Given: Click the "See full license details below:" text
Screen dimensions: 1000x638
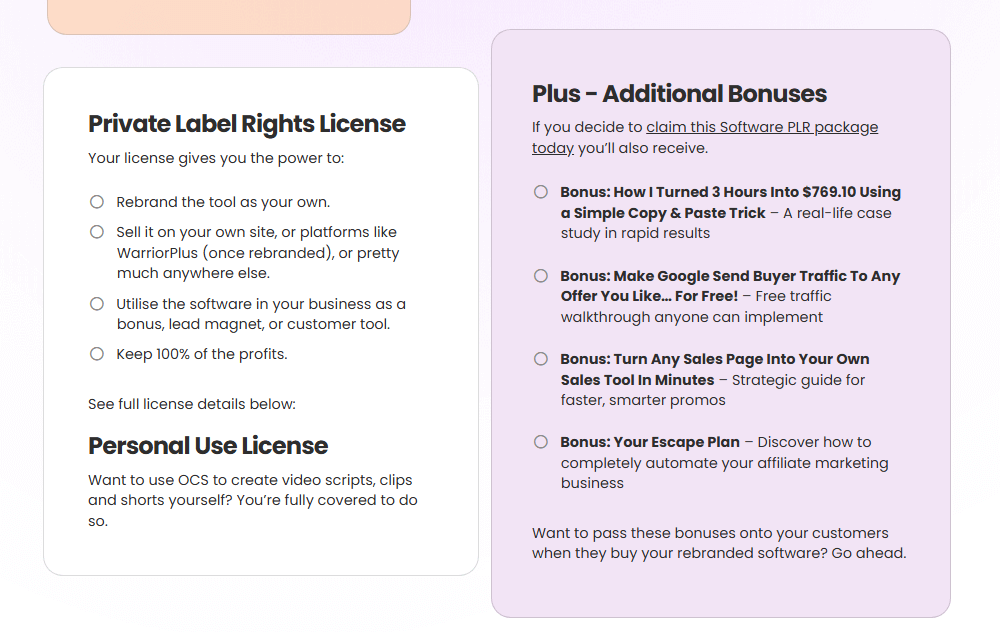Looking at the screenshot, I should [x=192, y=404].
